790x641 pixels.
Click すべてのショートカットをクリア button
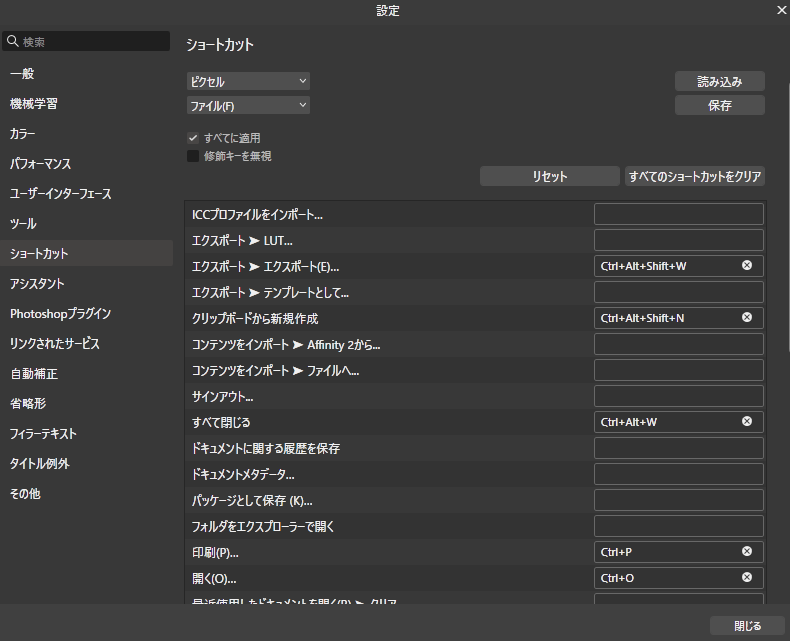pyautogui.click(x=695, y=177)
